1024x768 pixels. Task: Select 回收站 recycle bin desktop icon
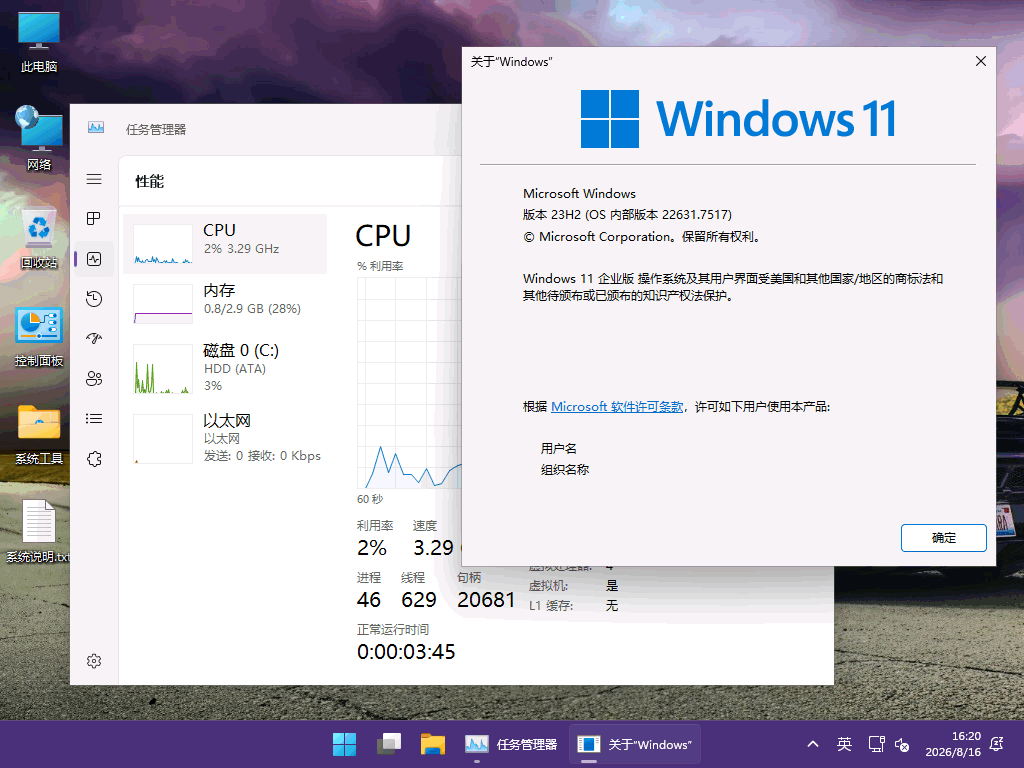(39, 239)
